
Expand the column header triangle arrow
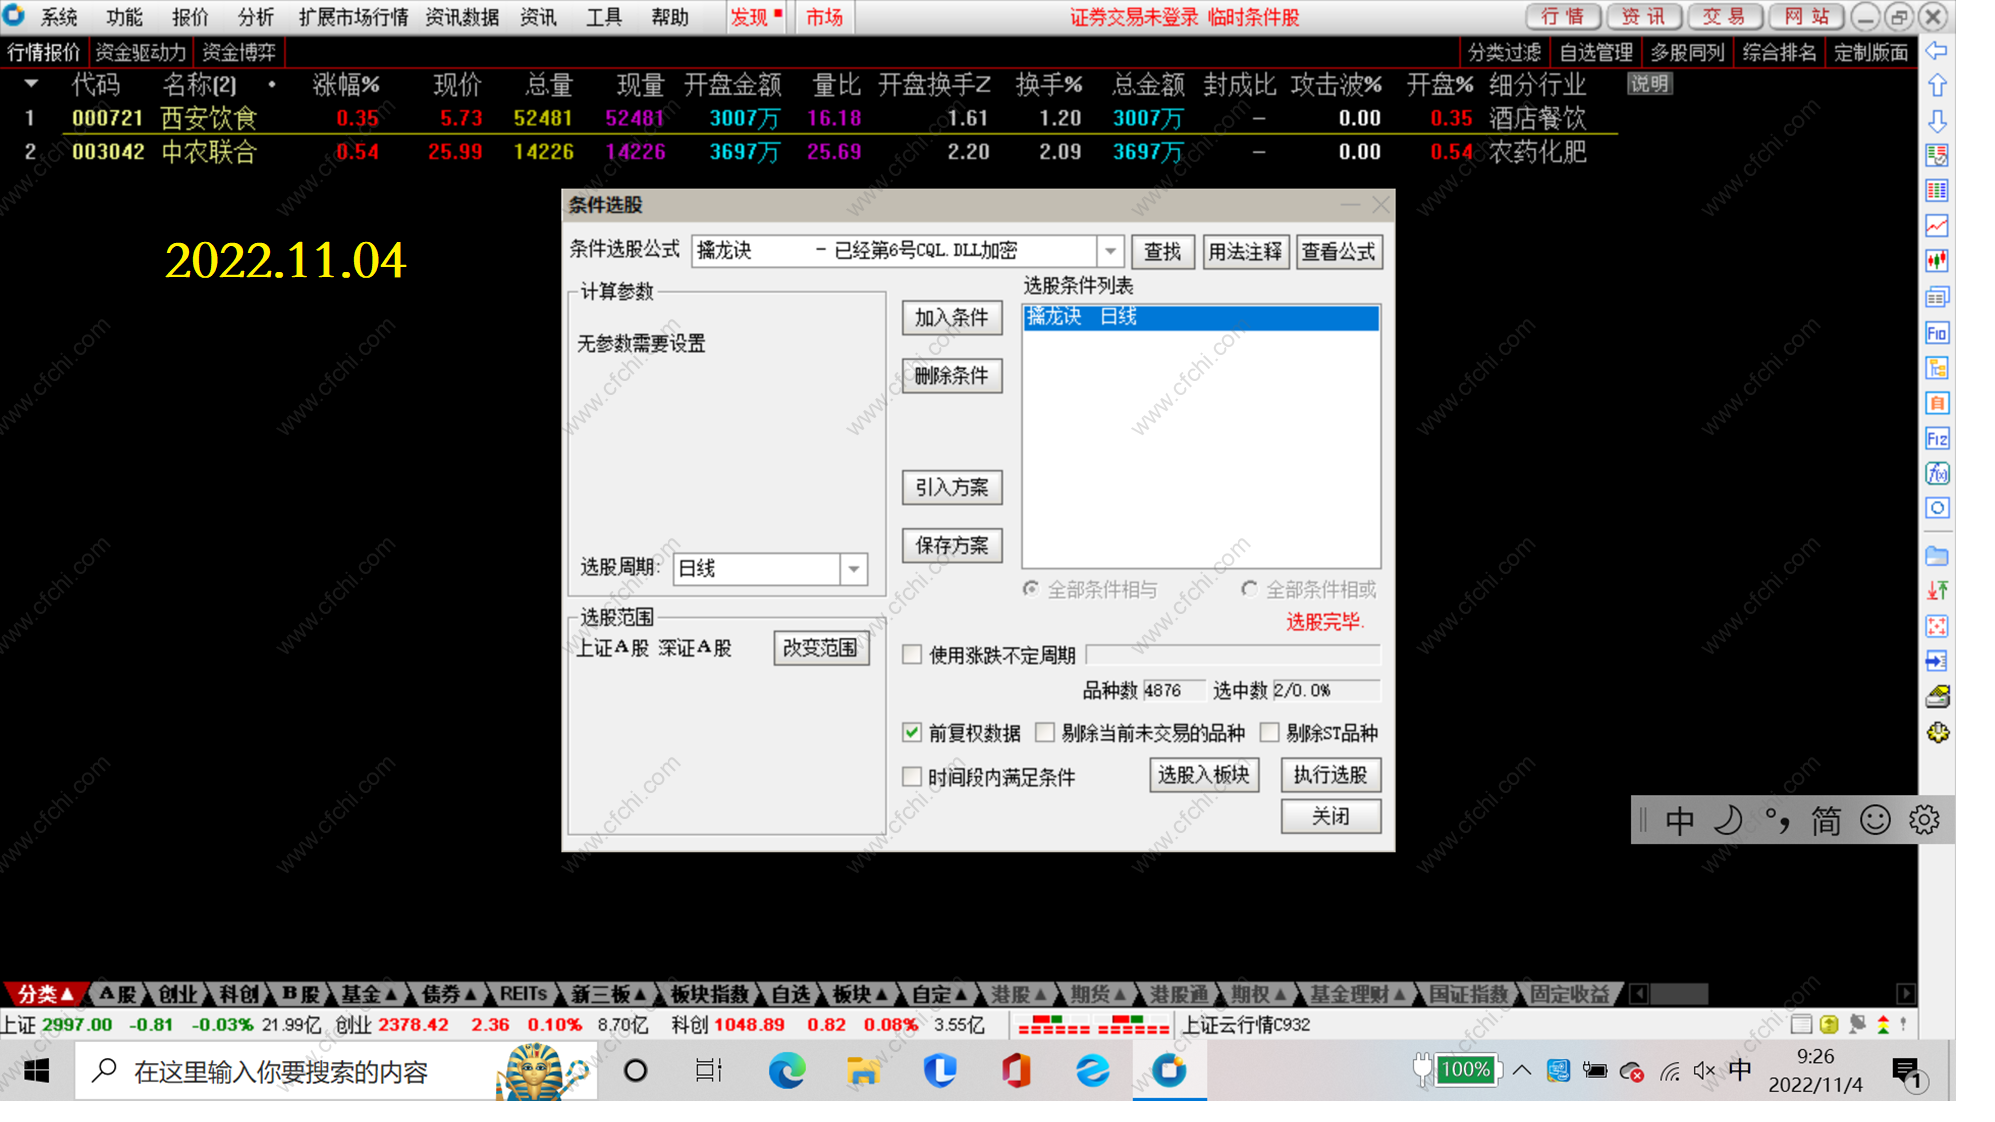point(31,85)
